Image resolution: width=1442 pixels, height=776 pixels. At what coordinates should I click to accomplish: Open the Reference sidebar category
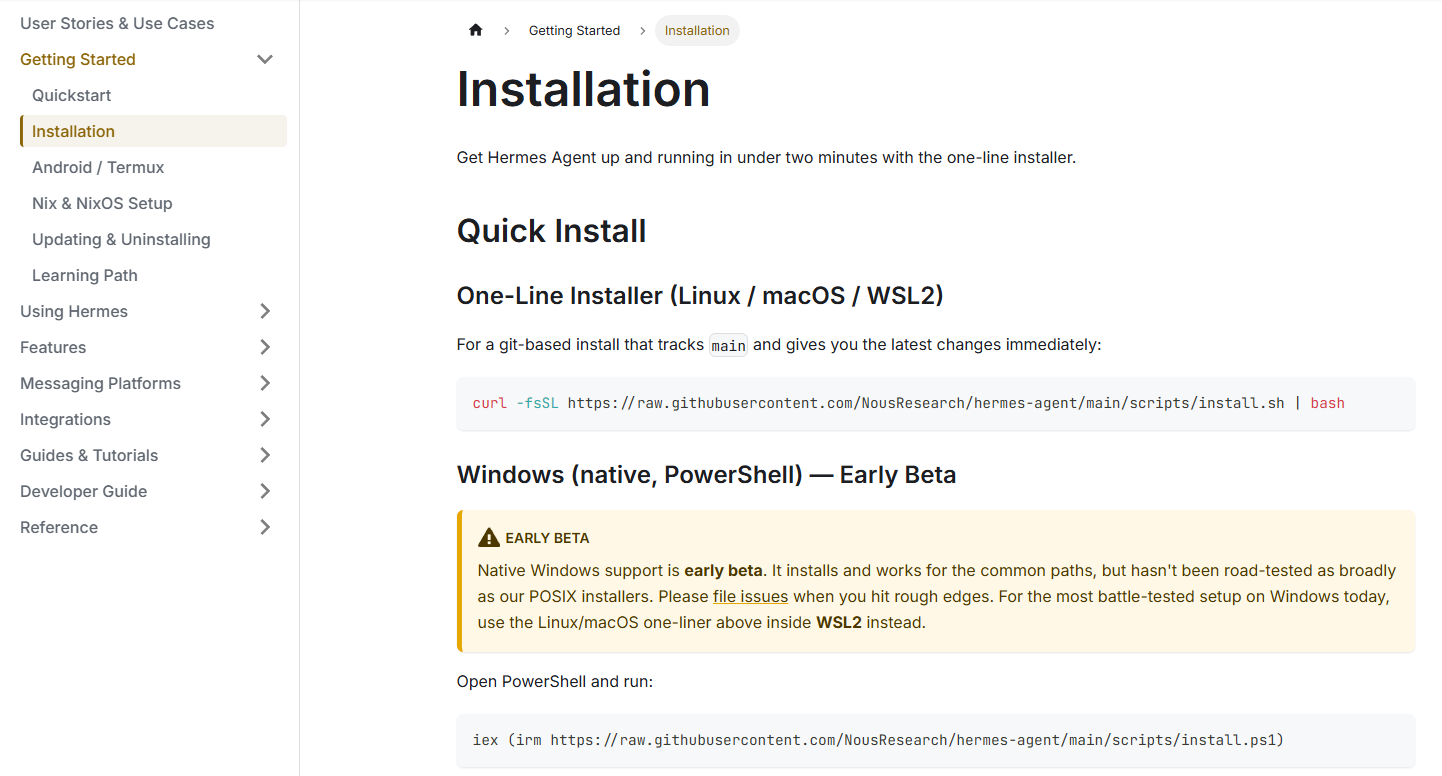(x=59, y=527)
